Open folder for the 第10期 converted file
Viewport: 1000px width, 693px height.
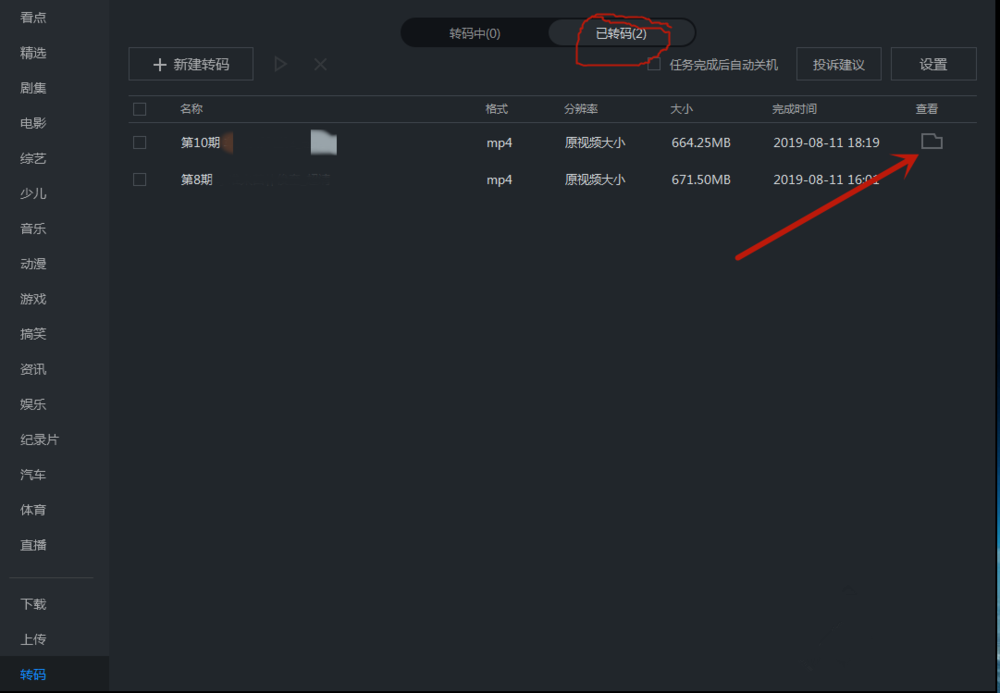[931, 141]
